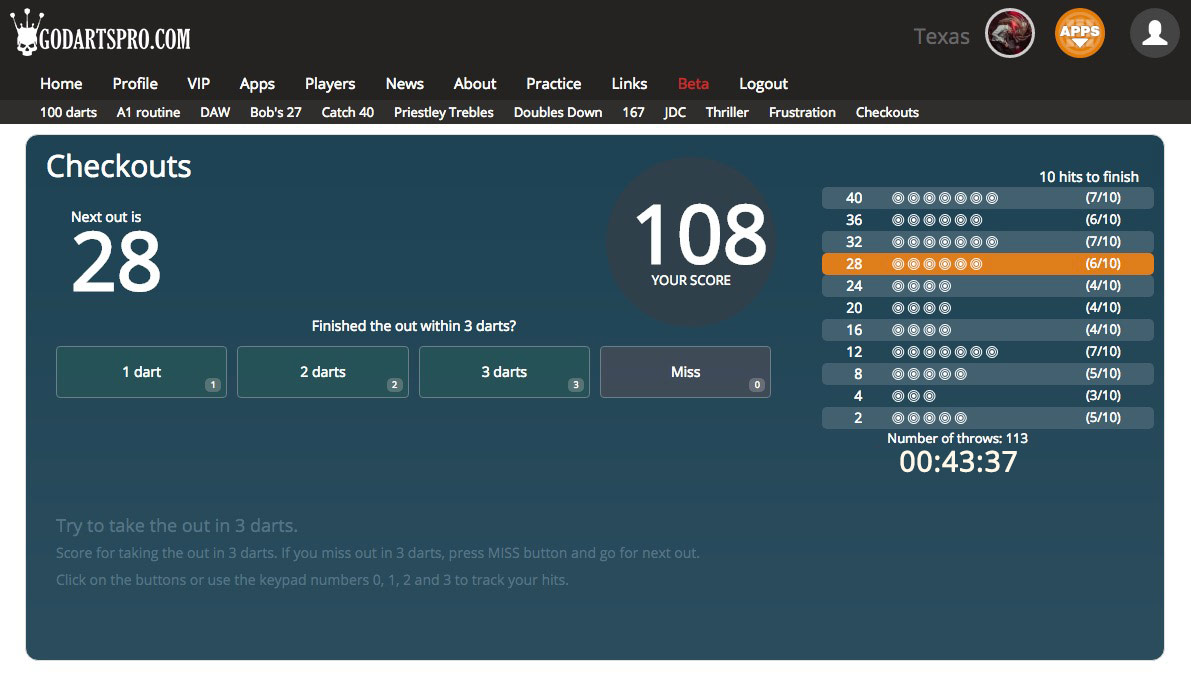Go to the Players menu

(x=330, y=84)
